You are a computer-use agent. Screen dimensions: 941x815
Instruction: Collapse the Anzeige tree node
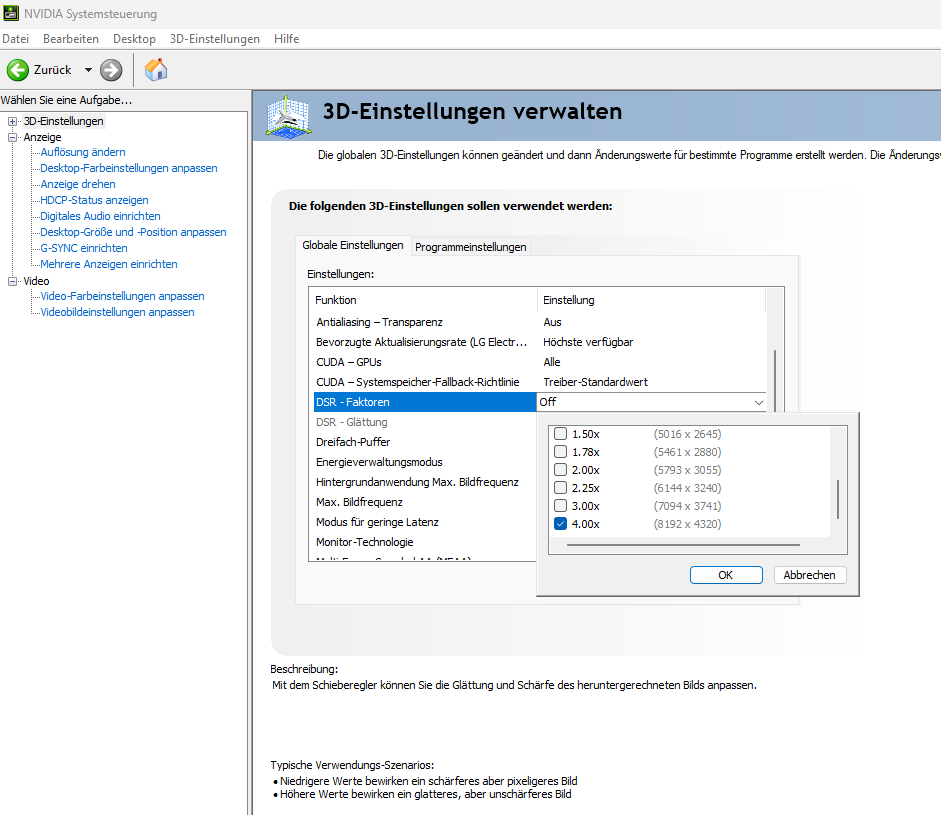pyautogui.click(x=12, y=137)
